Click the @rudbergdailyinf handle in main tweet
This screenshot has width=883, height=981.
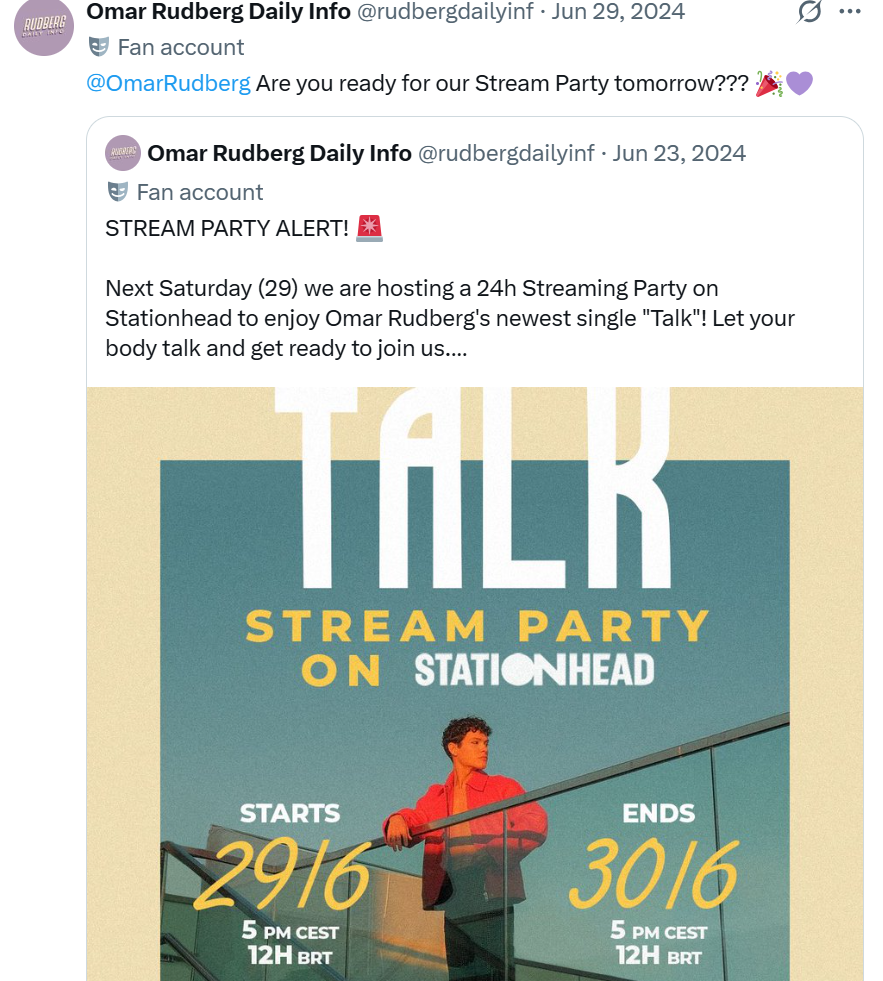coord(445,12)
